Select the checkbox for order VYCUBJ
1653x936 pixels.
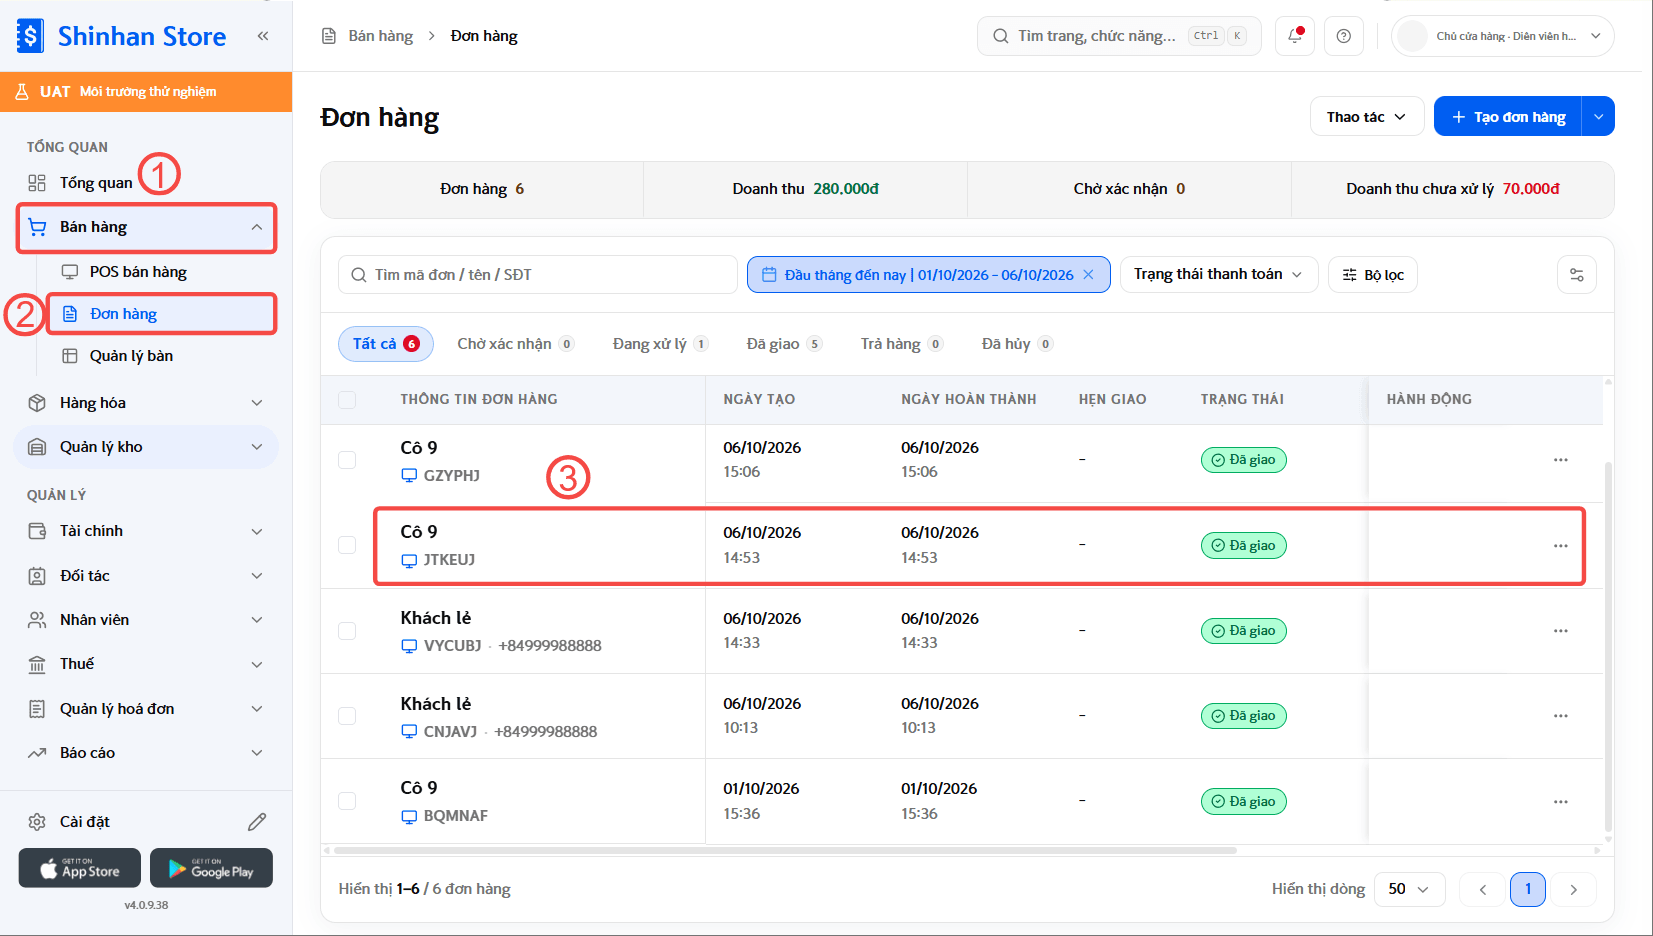click(x=347, y=631)
